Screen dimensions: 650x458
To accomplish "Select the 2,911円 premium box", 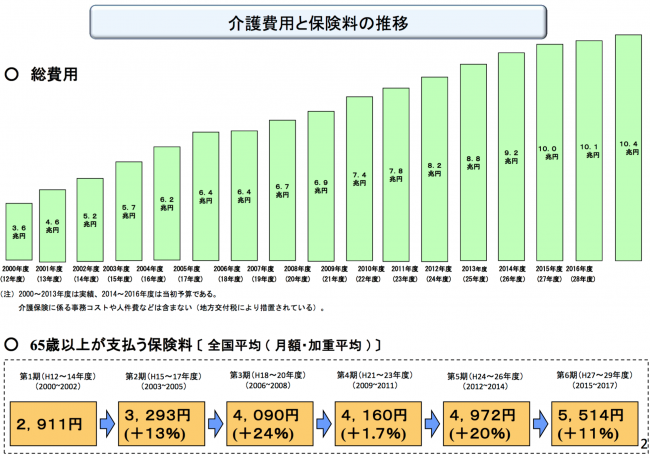I will pyautogui.click(x=52, y=423).
